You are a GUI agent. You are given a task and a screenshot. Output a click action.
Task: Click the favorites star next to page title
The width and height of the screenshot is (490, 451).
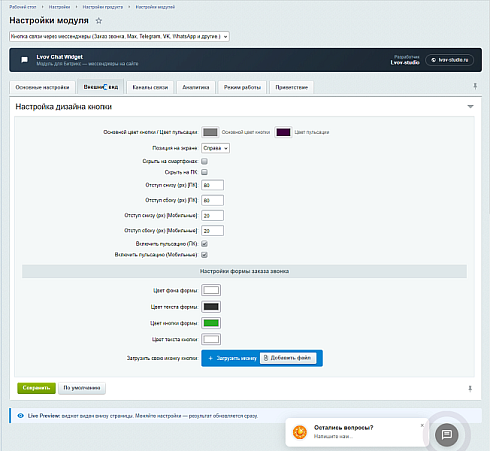99,21
